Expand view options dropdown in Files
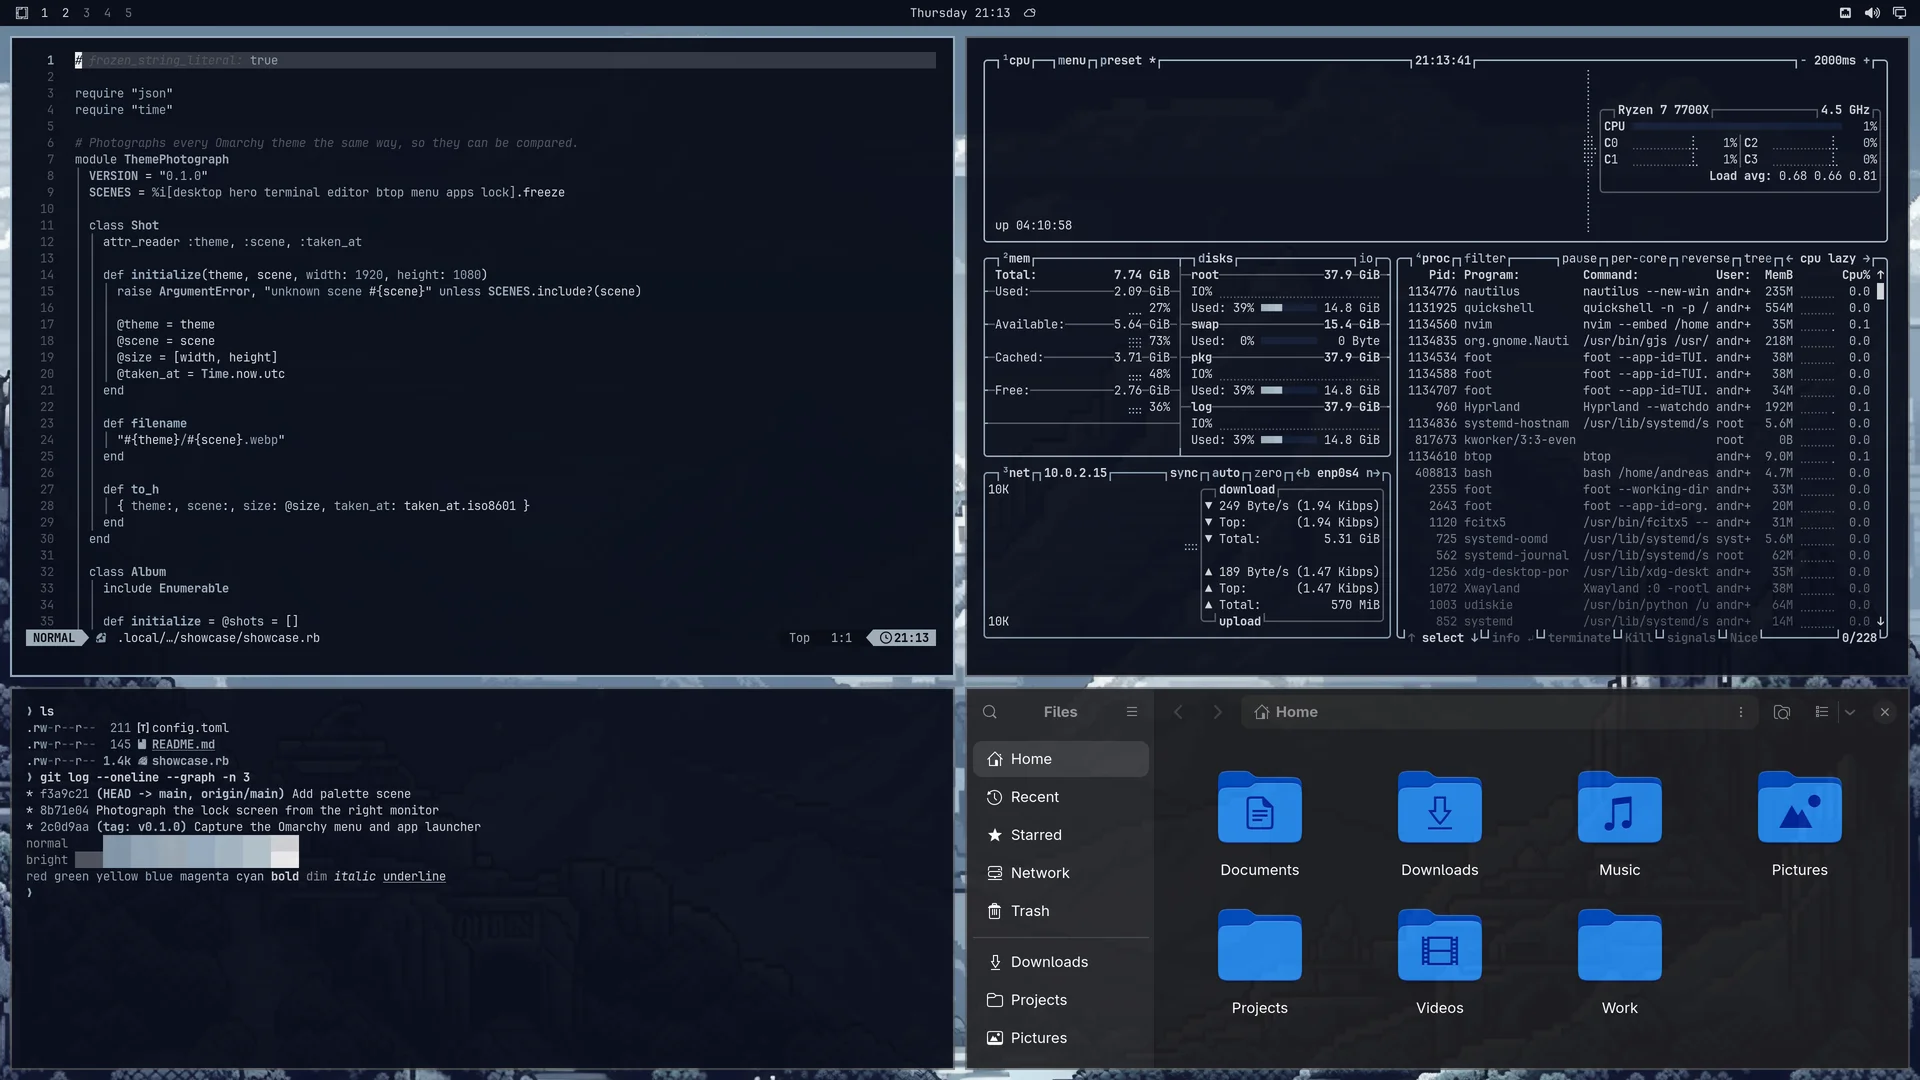The width and height of the screenshot is (1920, 1080). [1850, 712]
